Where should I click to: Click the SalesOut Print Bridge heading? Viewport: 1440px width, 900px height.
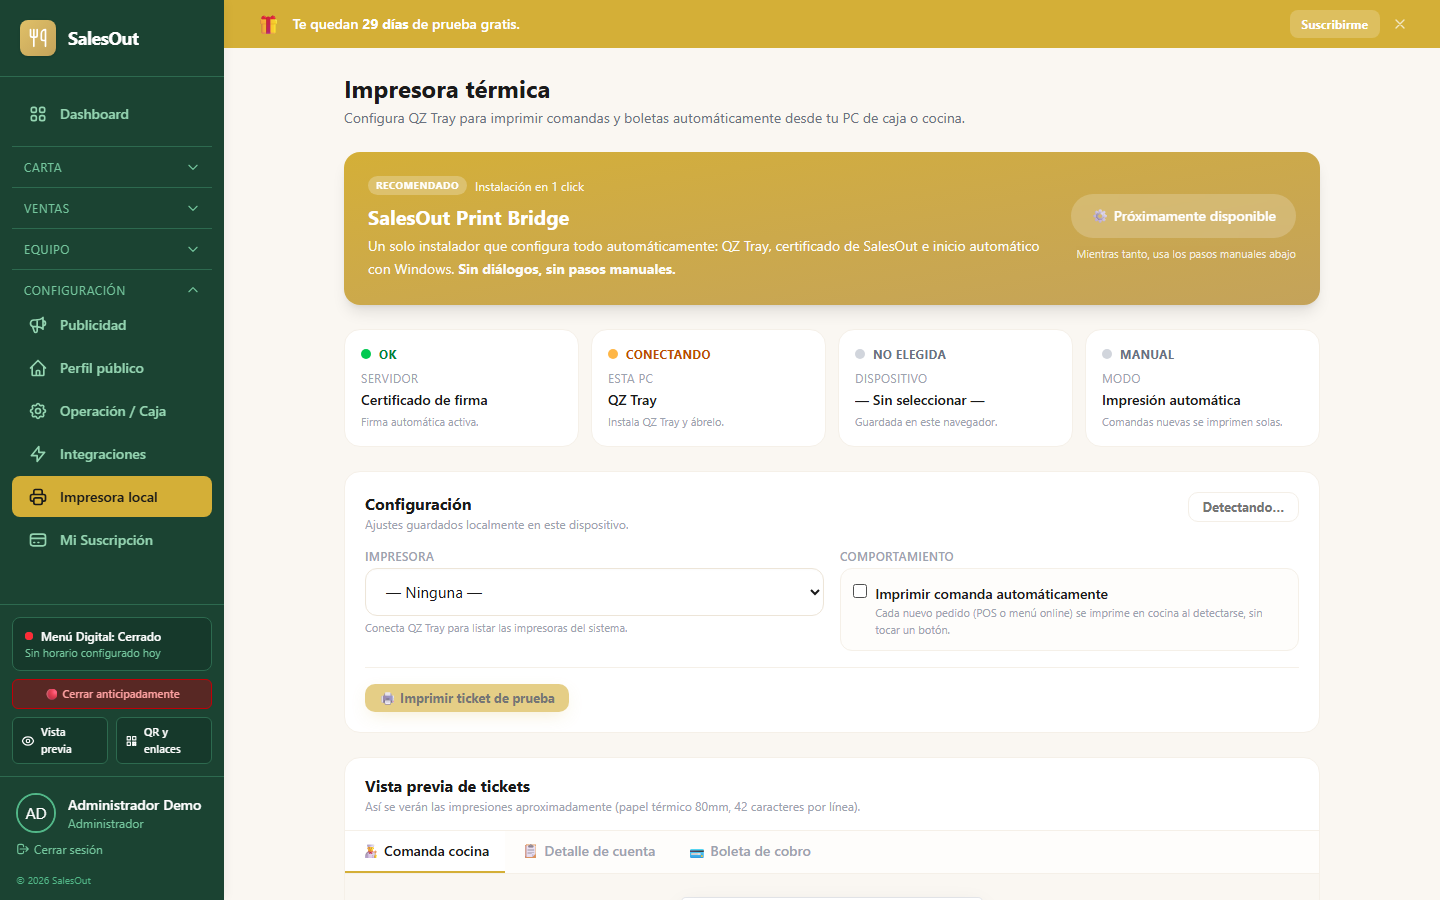point(468,218)
